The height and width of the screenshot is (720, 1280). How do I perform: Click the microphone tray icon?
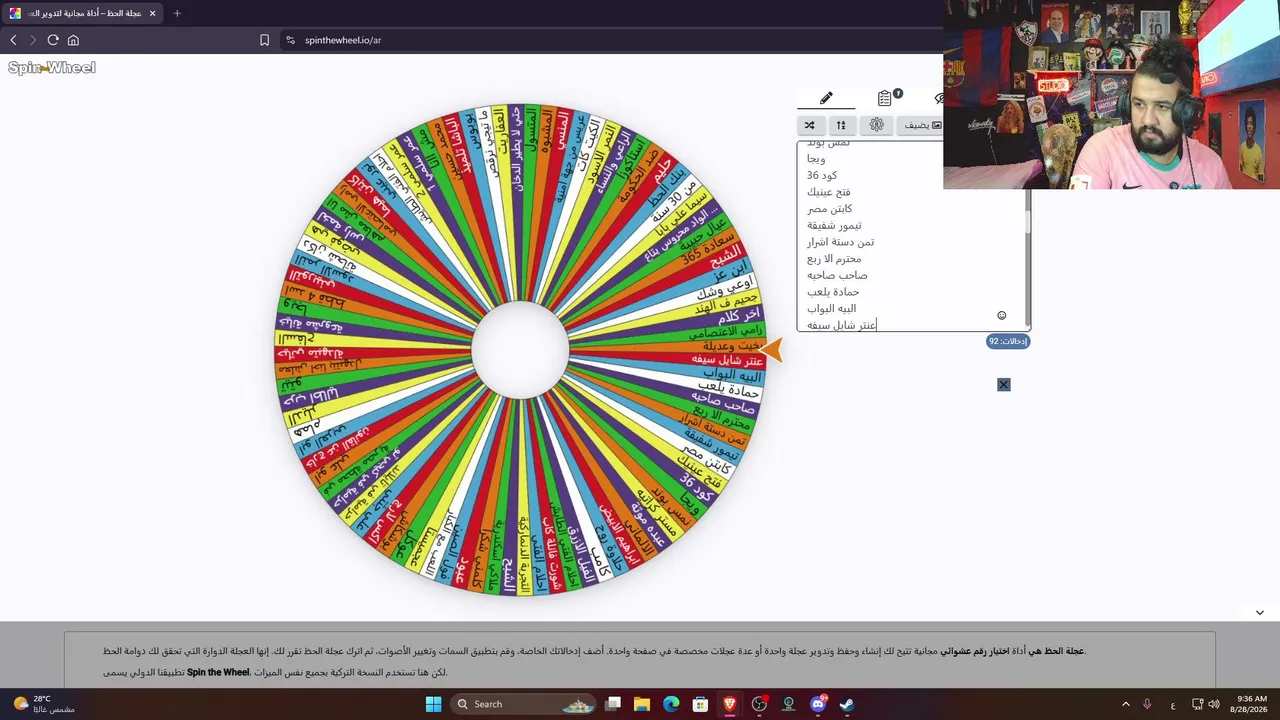(x=1147, y=704)
